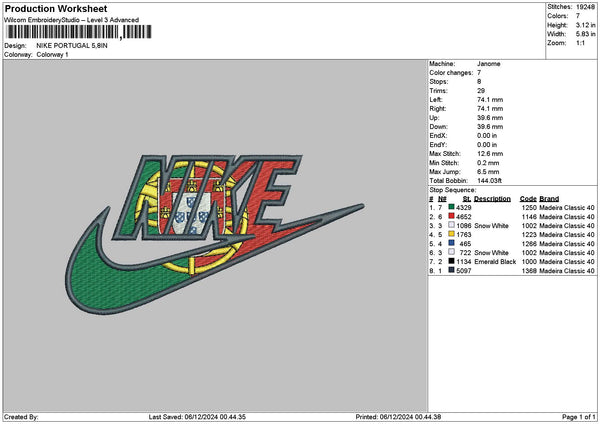Click the Nike Portugal embroidery design preview
Viewport: 600px width, 424px height.
point(214,234)
